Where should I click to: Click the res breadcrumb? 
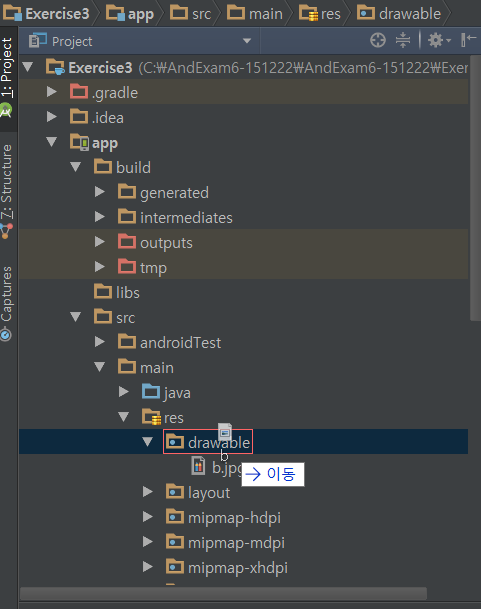(320, 14)
